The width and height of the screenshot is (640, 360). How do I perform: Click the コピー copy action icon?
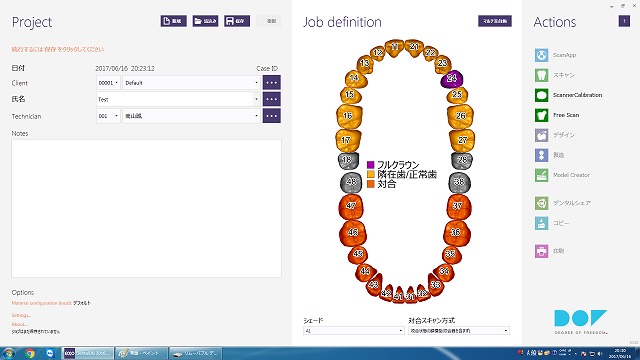[541, 223]
